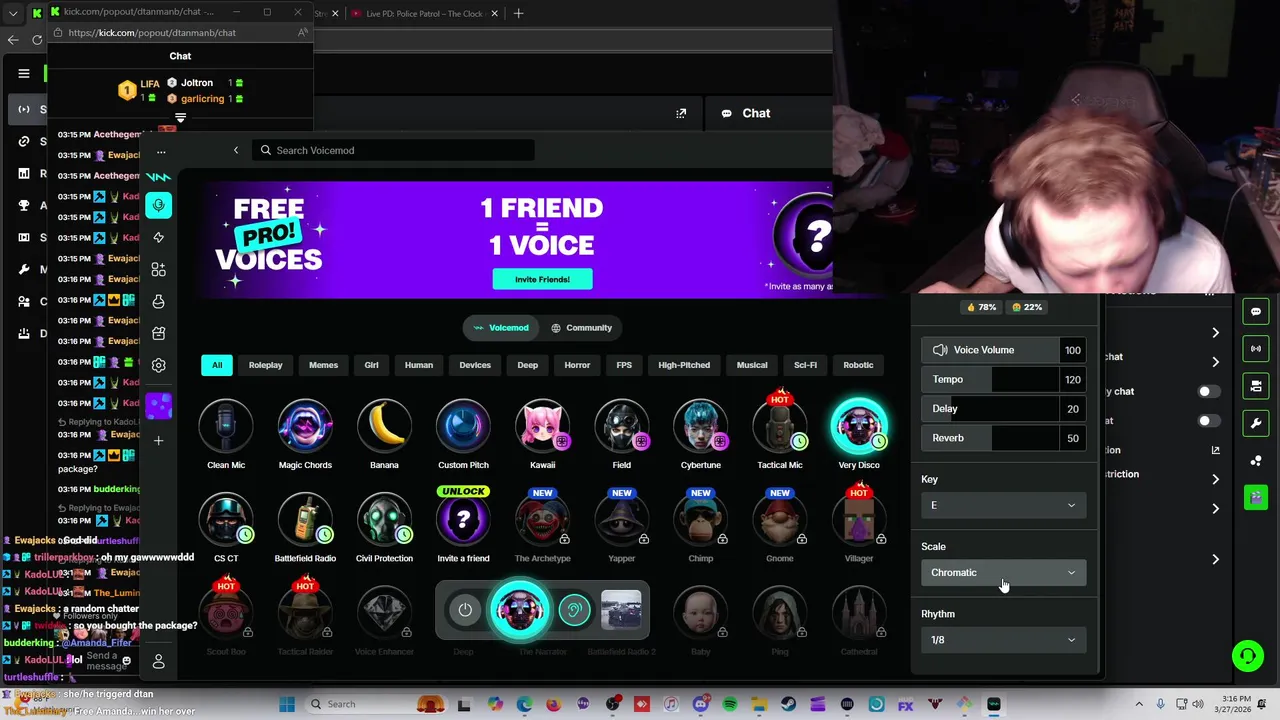Open Voicemod settings gear in sidebar

point(158,365)
